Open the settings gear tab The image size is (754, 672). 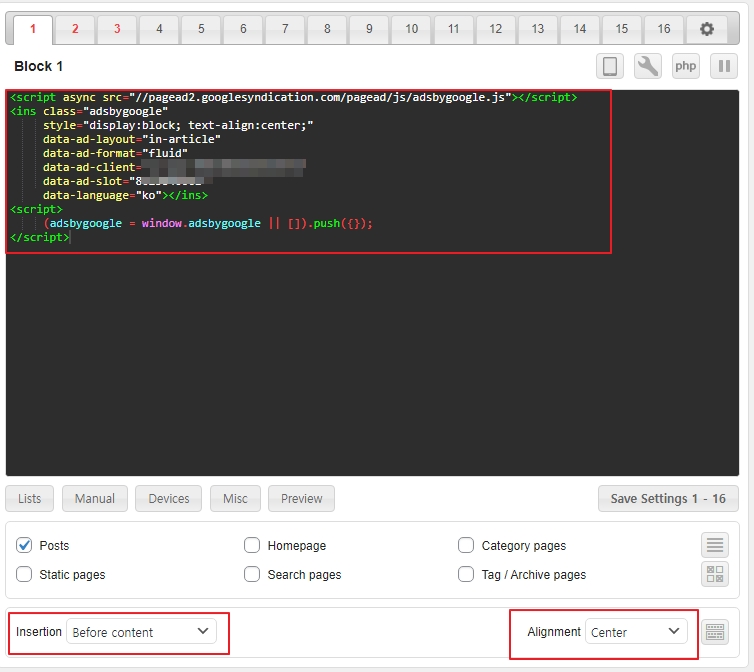point(706,29)
